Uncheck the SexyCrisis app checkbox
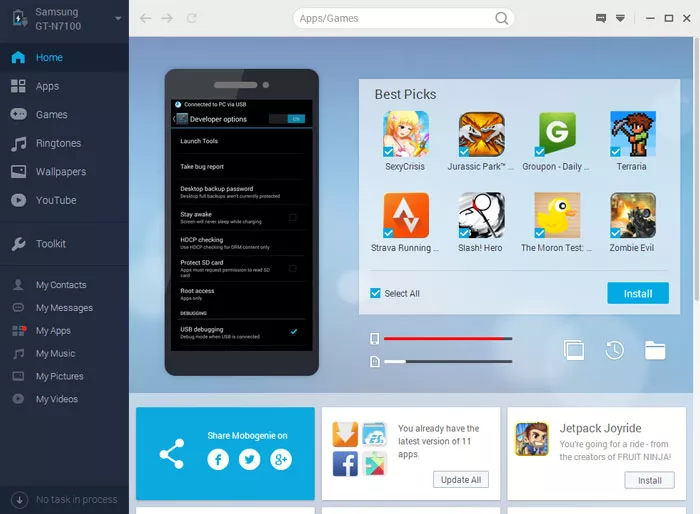 [x=388, y=151]
